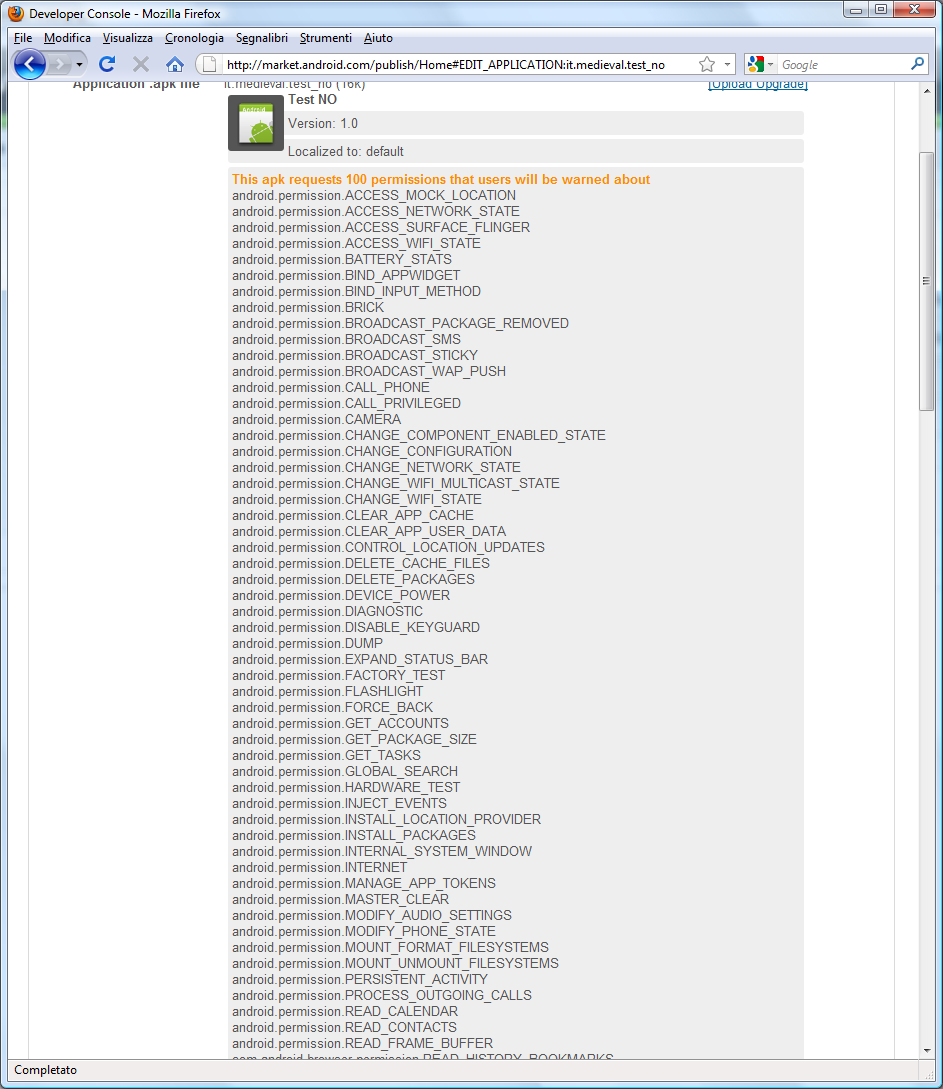Viewport: 943px width, 1089px height.
Task: Select the CLEAR_APP_CACHE permission line
Action: pos(353,515)
